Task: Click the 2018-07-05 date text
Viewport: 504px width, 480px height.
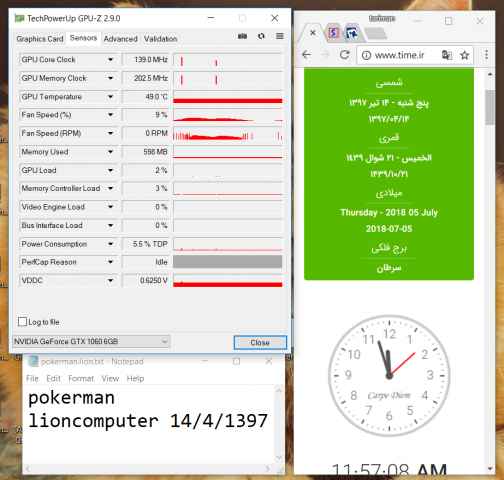Action: [x=389, y=229]
